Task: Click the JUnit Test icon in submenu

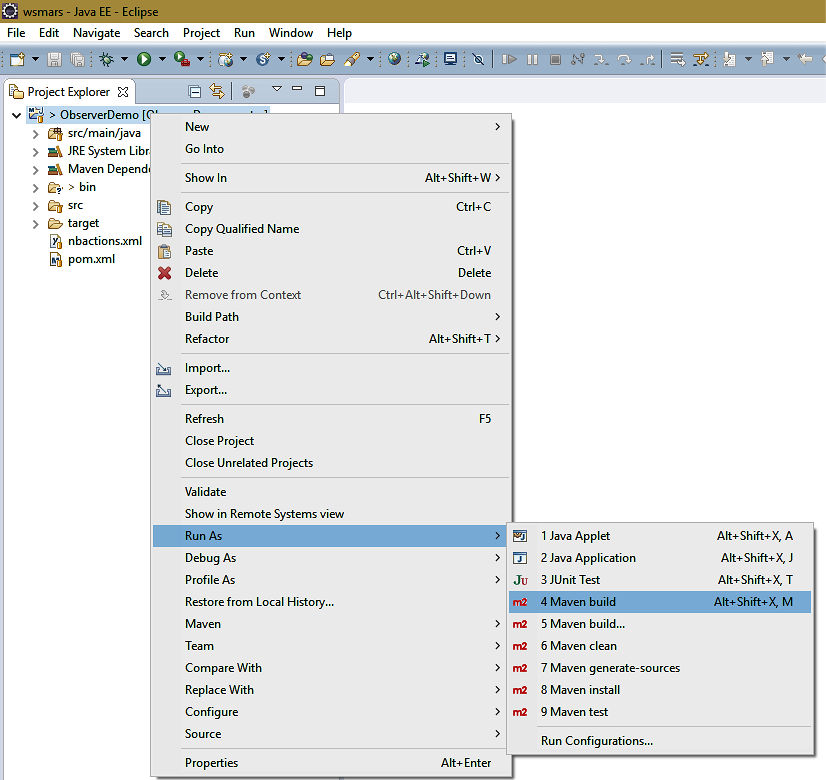Action: pos(520,580)
